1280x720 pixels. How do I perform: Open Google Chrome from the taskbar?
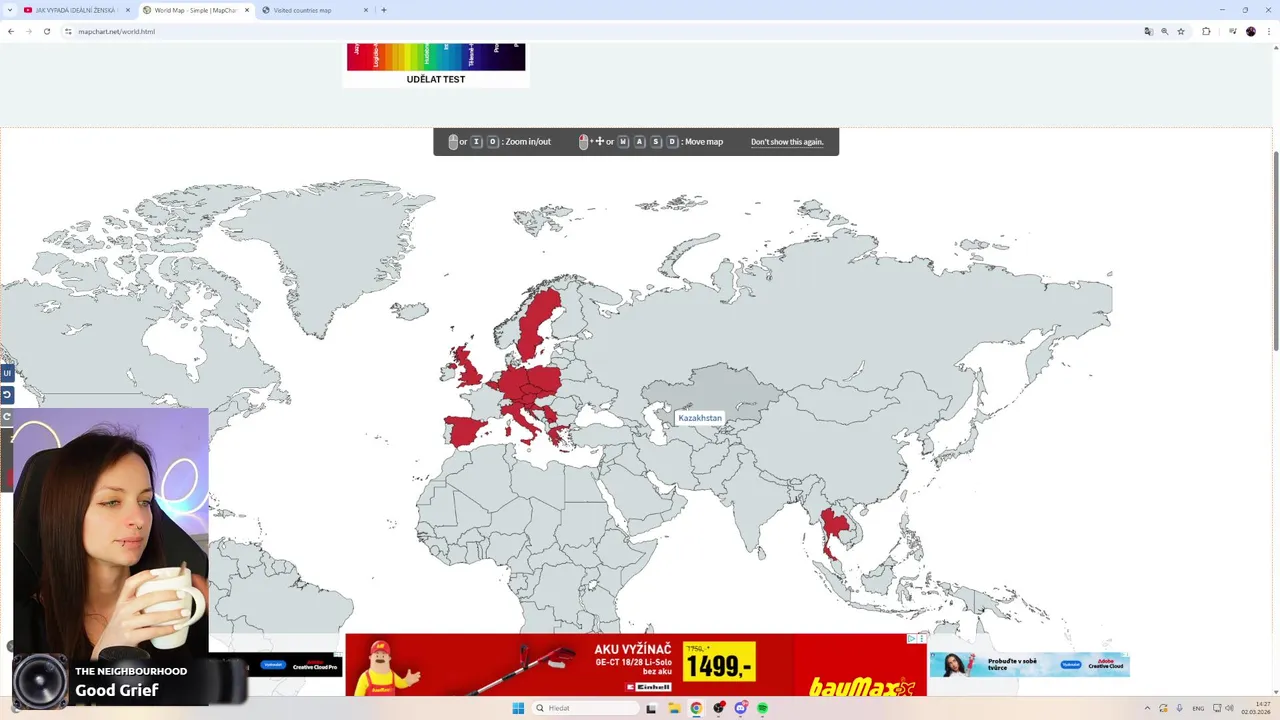tap(696, 708)
